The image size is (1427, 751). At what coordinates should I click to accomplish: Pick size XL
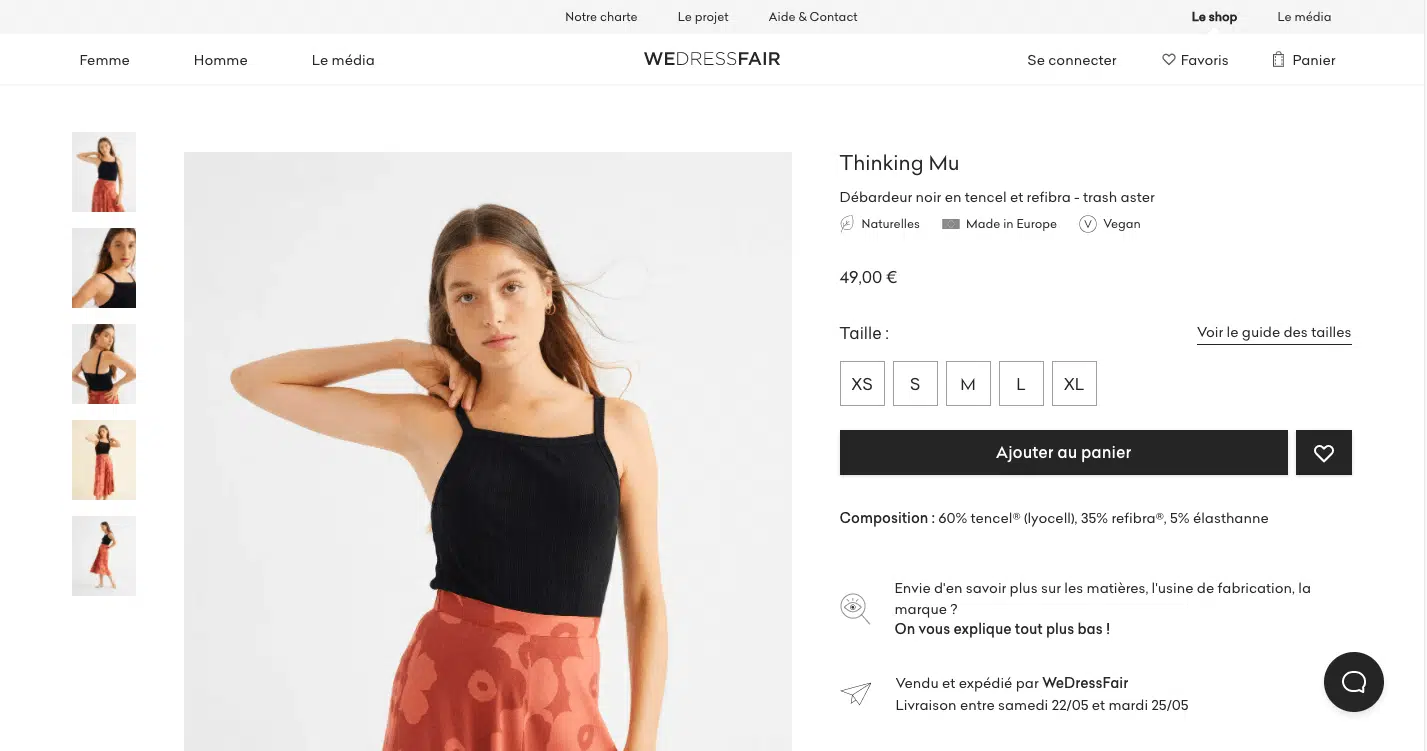1074,384
